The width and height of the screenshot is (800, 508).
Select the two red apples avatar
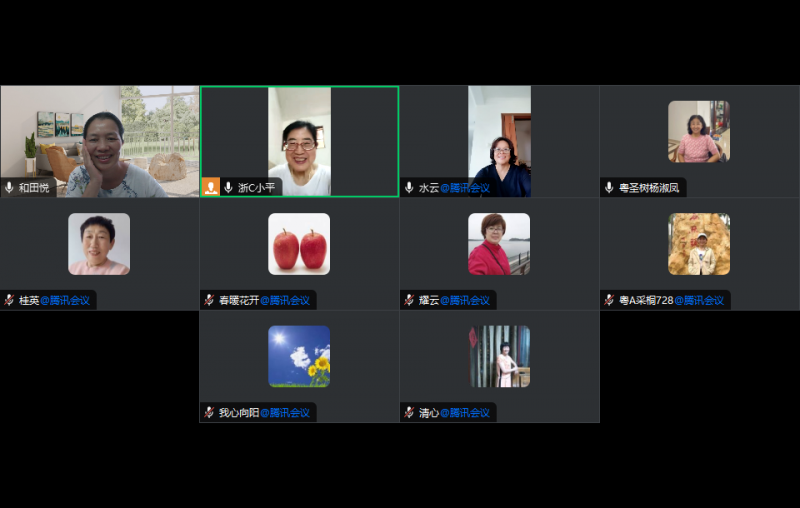coord(299,244)
